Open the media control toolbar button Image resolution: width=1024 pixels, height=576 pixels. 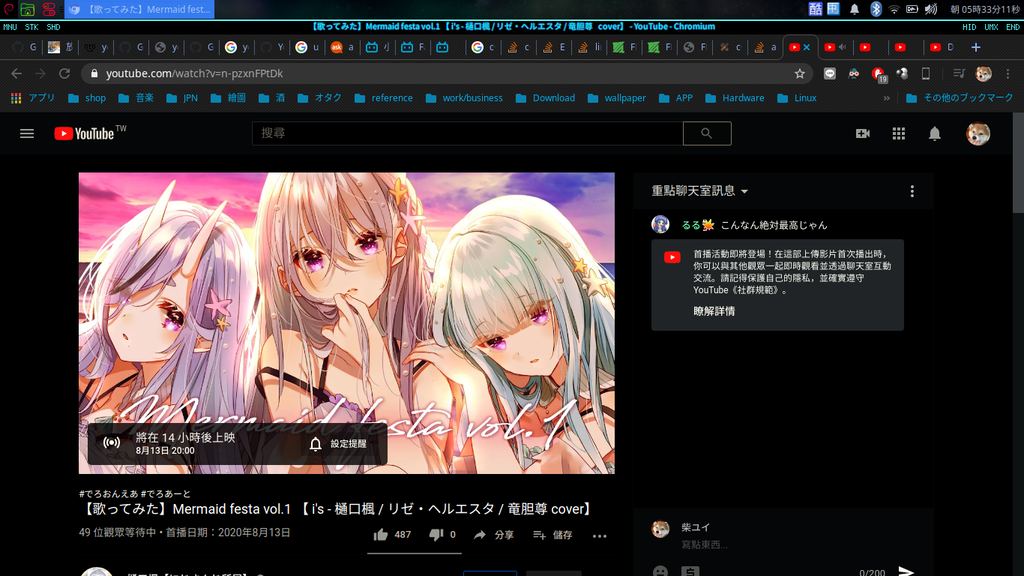pos(958,74)
